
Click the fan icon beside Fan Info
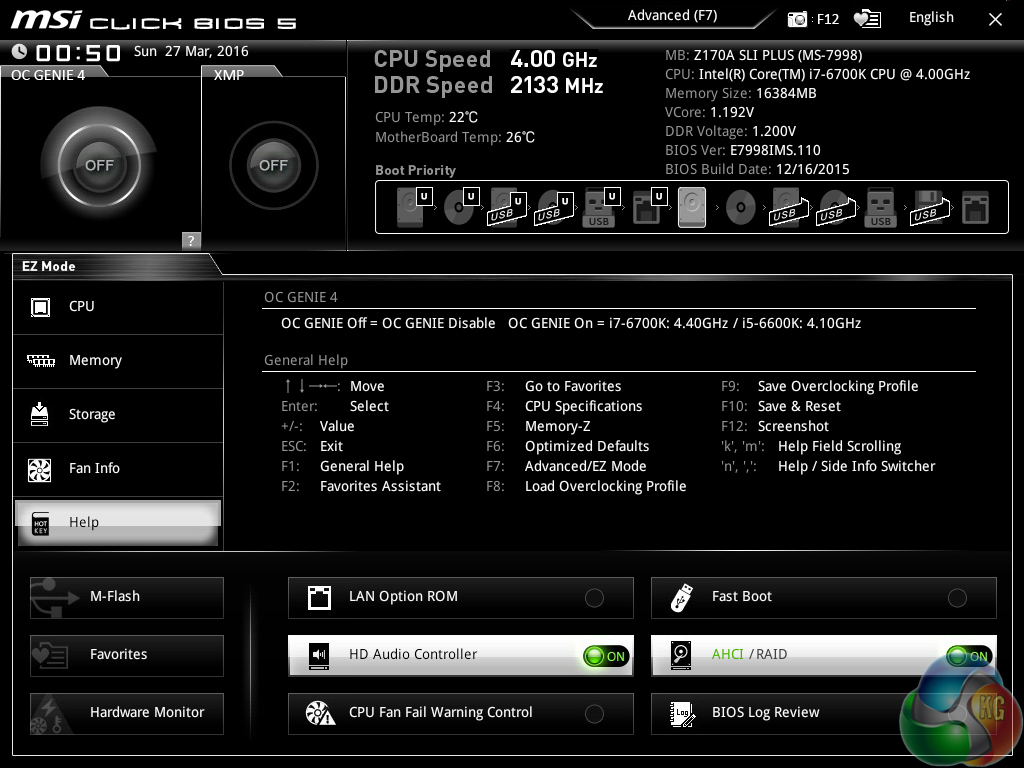tap(40, 470)
